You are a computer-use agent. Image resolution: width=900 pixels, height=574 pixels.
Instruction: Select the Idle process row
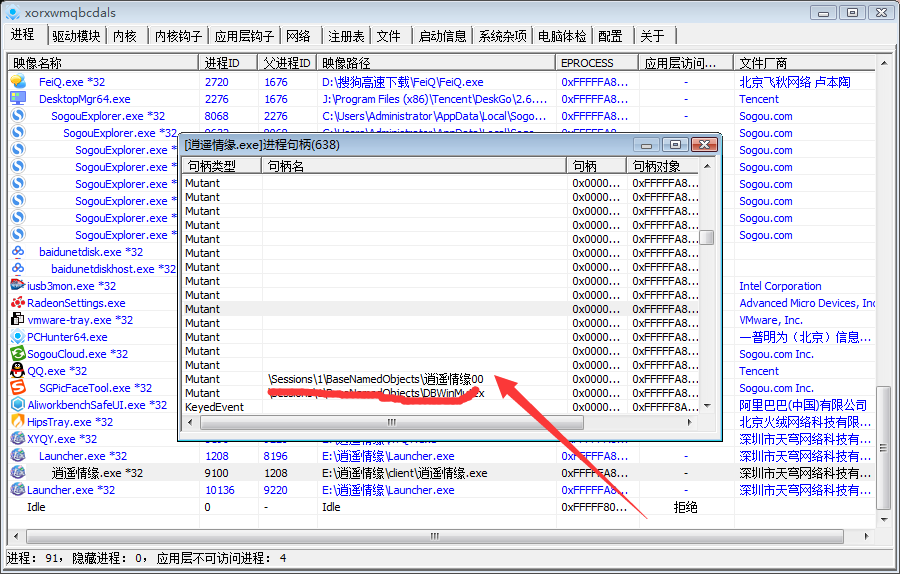point(441,507)
